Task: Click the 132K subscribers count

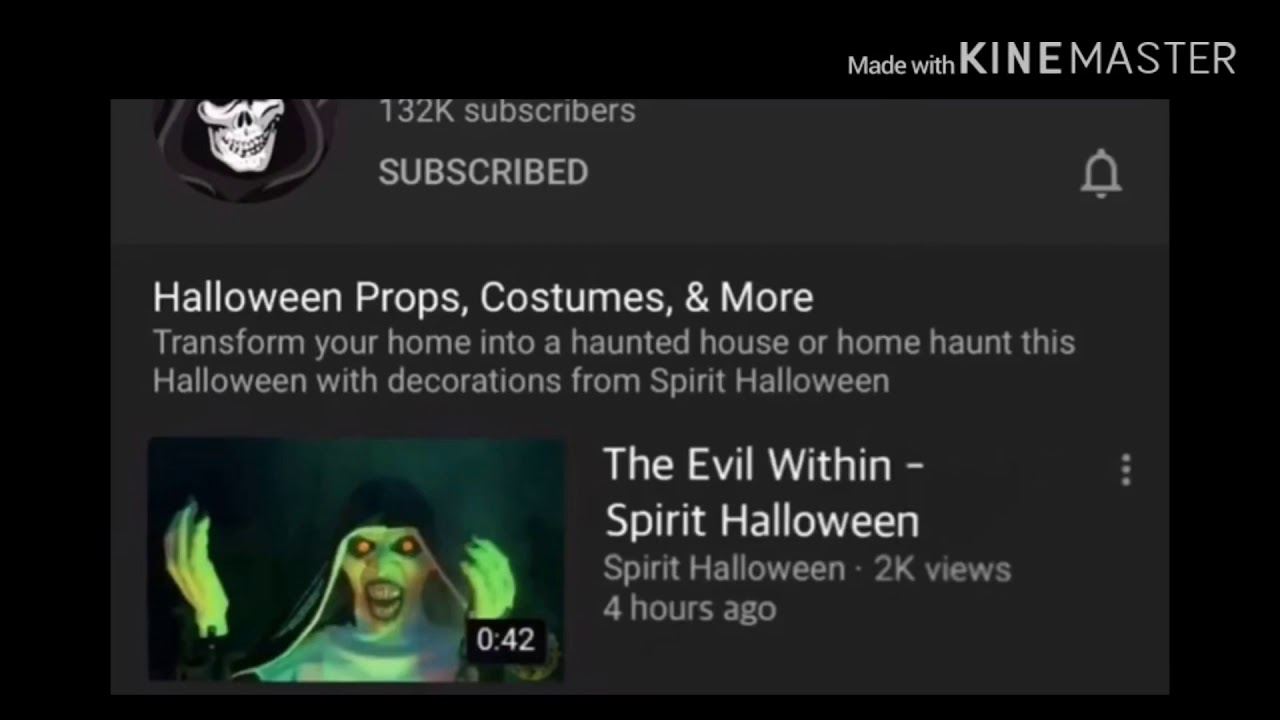Action: (x=507, y=110)
